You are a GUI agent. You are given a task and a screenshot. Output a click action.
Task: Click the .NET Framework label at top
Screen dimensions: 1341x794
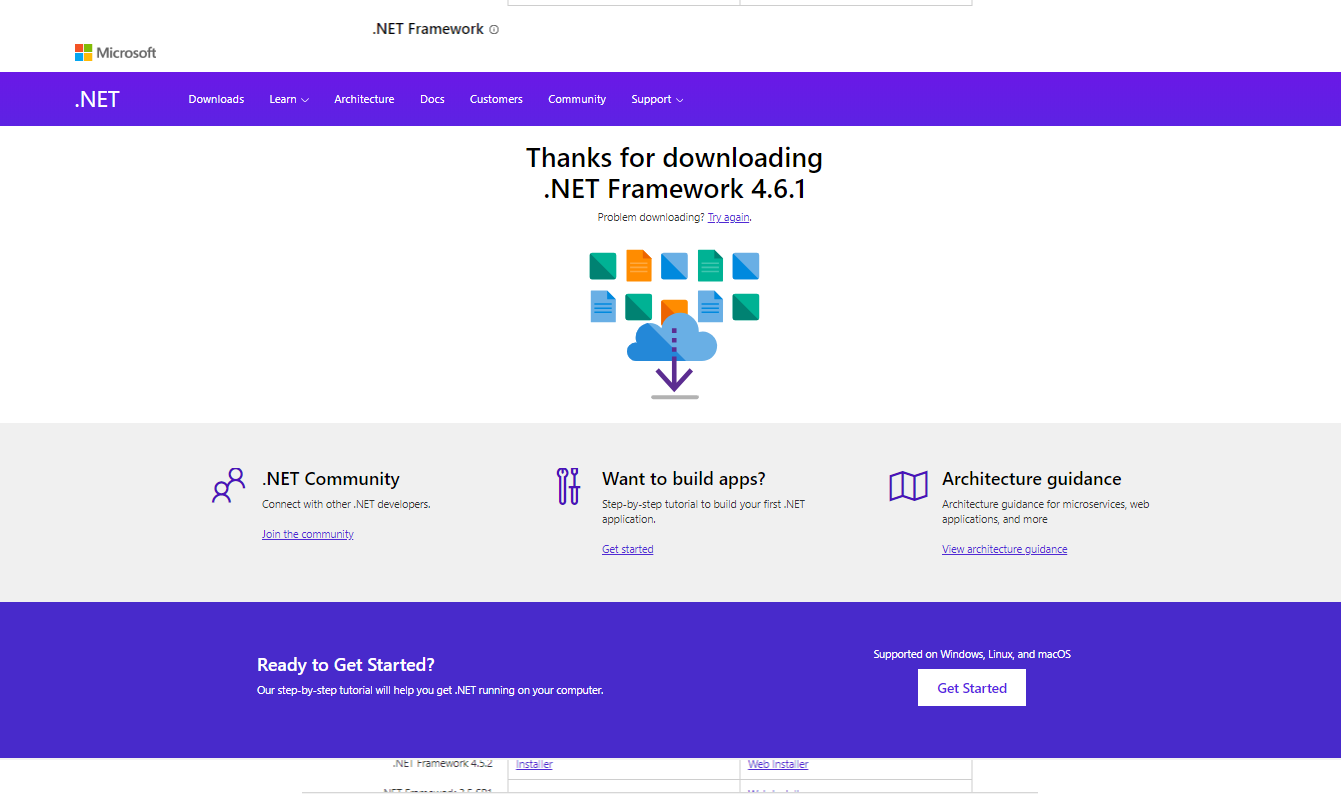coord(428,29)
